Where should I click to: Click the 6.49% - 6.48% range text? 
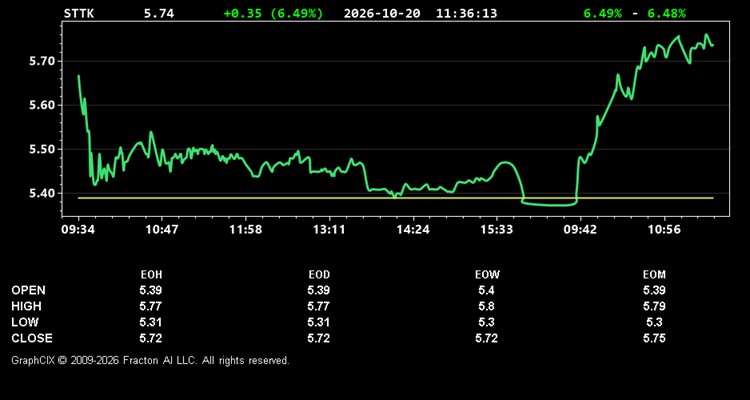tap(634, 13)
